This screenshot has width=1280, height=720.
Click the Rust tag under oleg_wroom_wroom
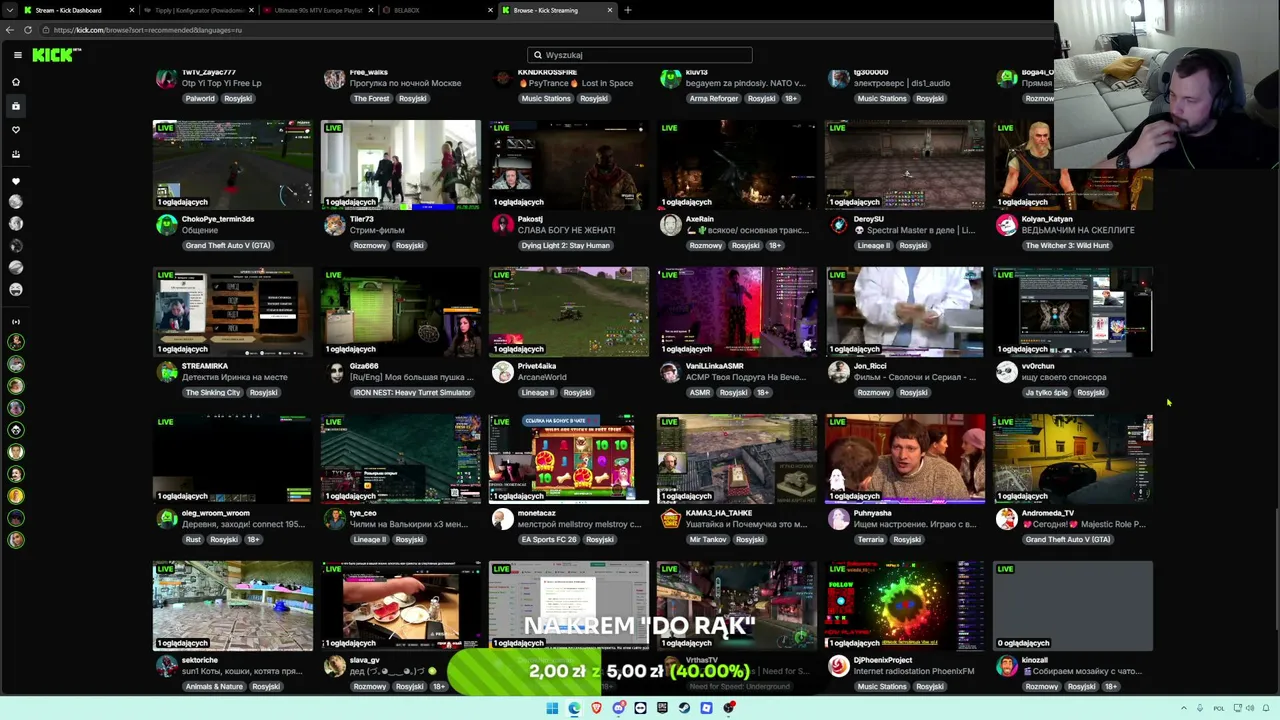point(193,540)
